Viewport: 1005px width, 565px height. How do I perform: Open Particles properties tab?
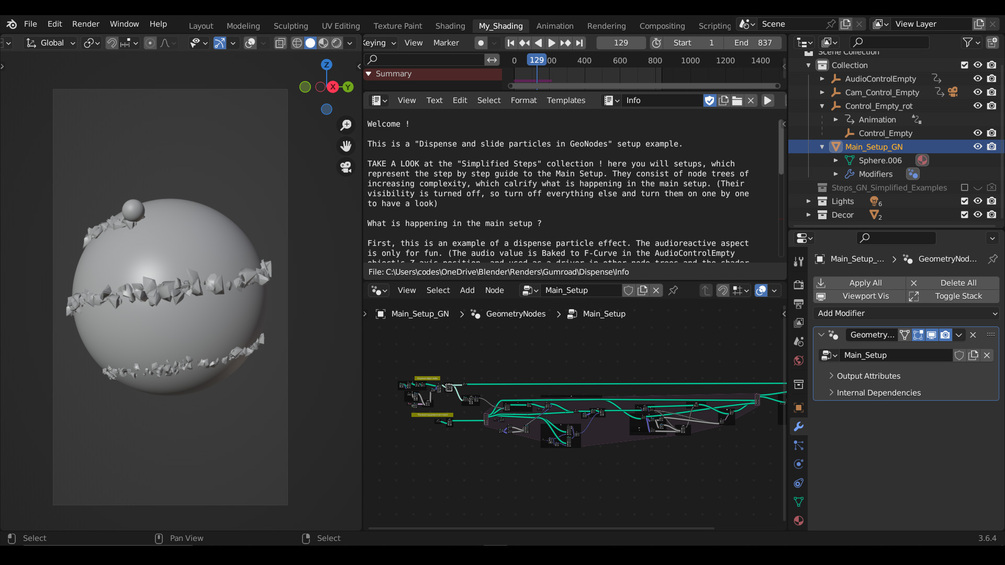coord(799,445)
